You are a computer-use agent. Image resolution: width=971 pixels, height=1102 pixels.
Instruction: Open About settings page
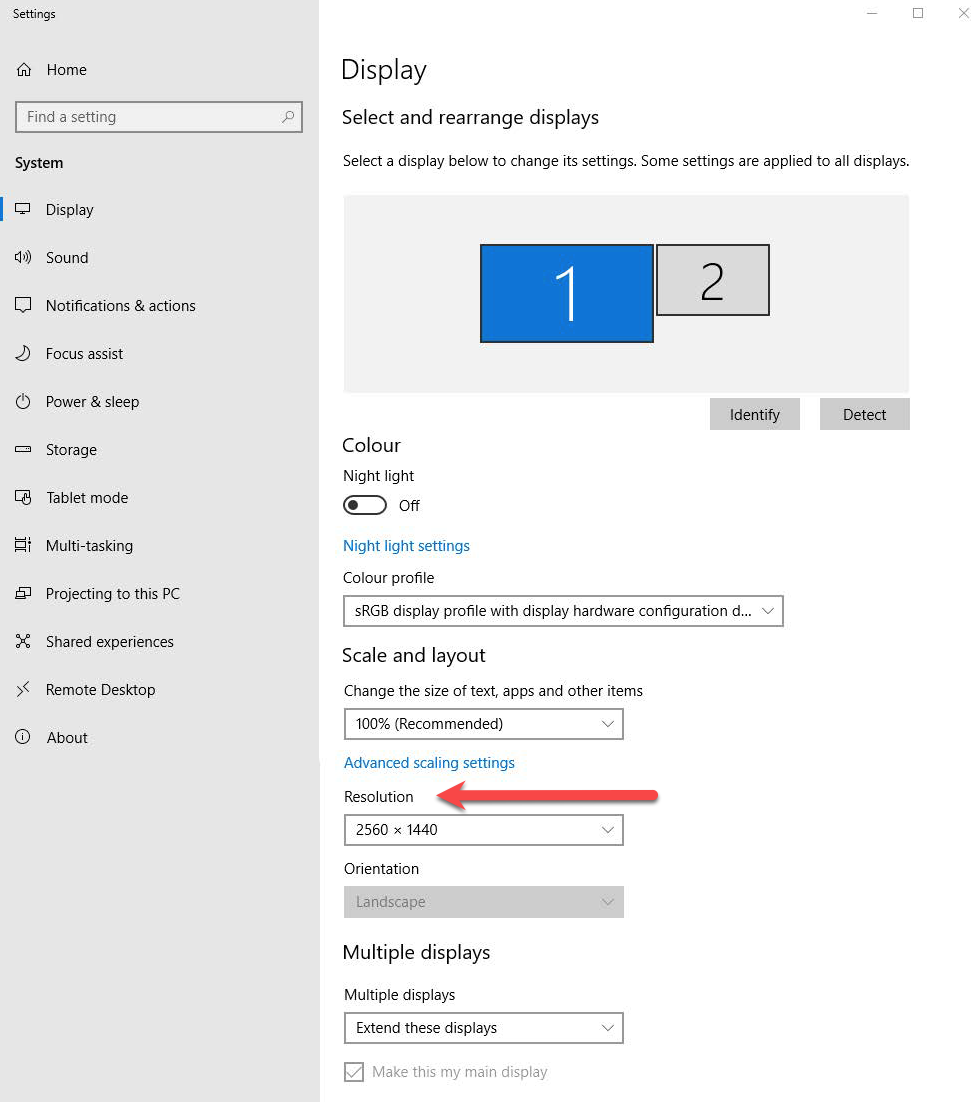tap(67, 737)
